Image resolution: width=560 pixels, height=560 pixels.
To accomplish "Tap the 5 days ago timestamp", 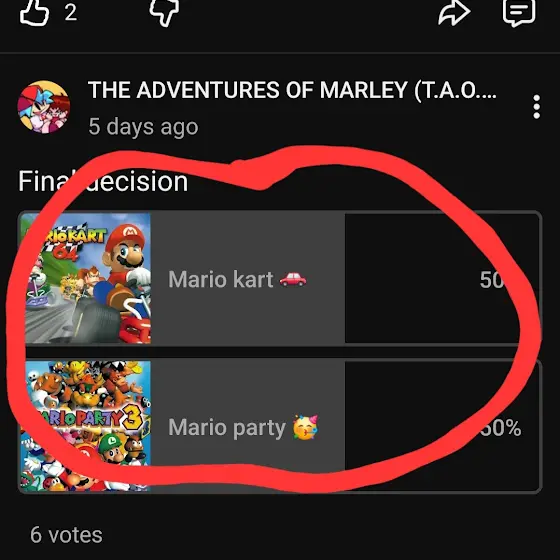I will [x=143, y=127].
